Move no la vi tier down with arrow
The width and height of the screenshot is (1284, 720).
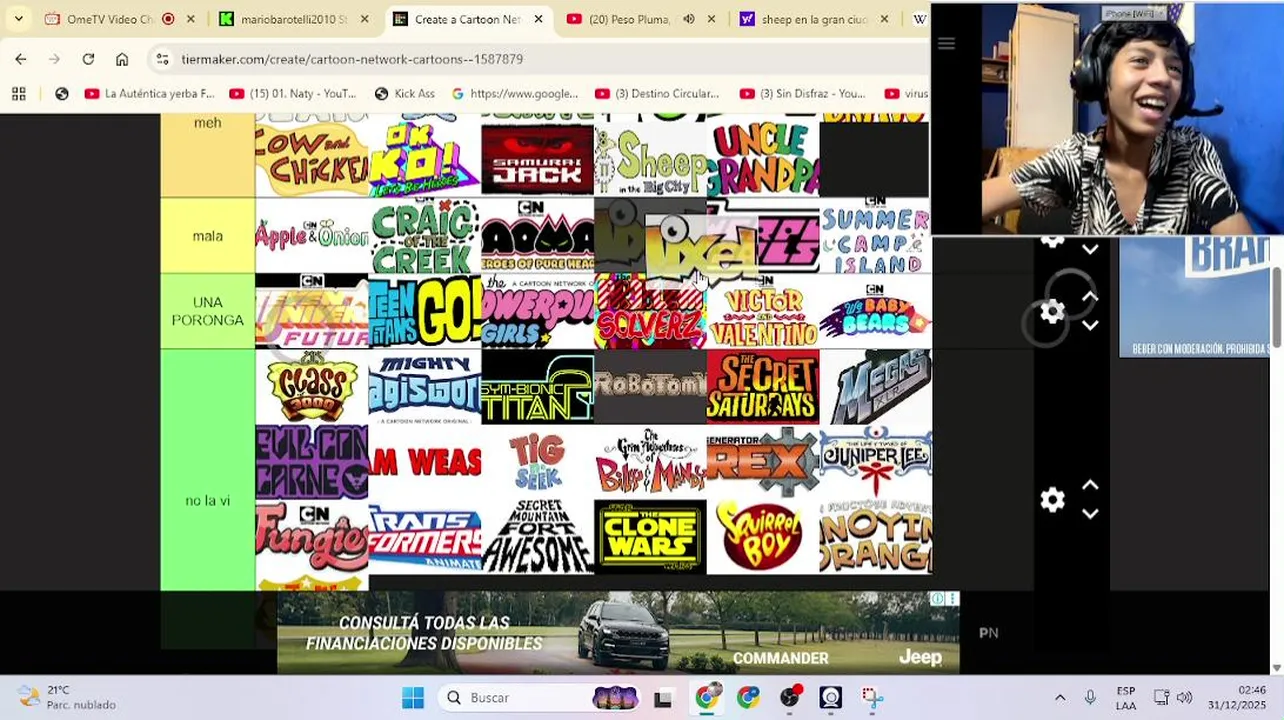point(1090,513)
